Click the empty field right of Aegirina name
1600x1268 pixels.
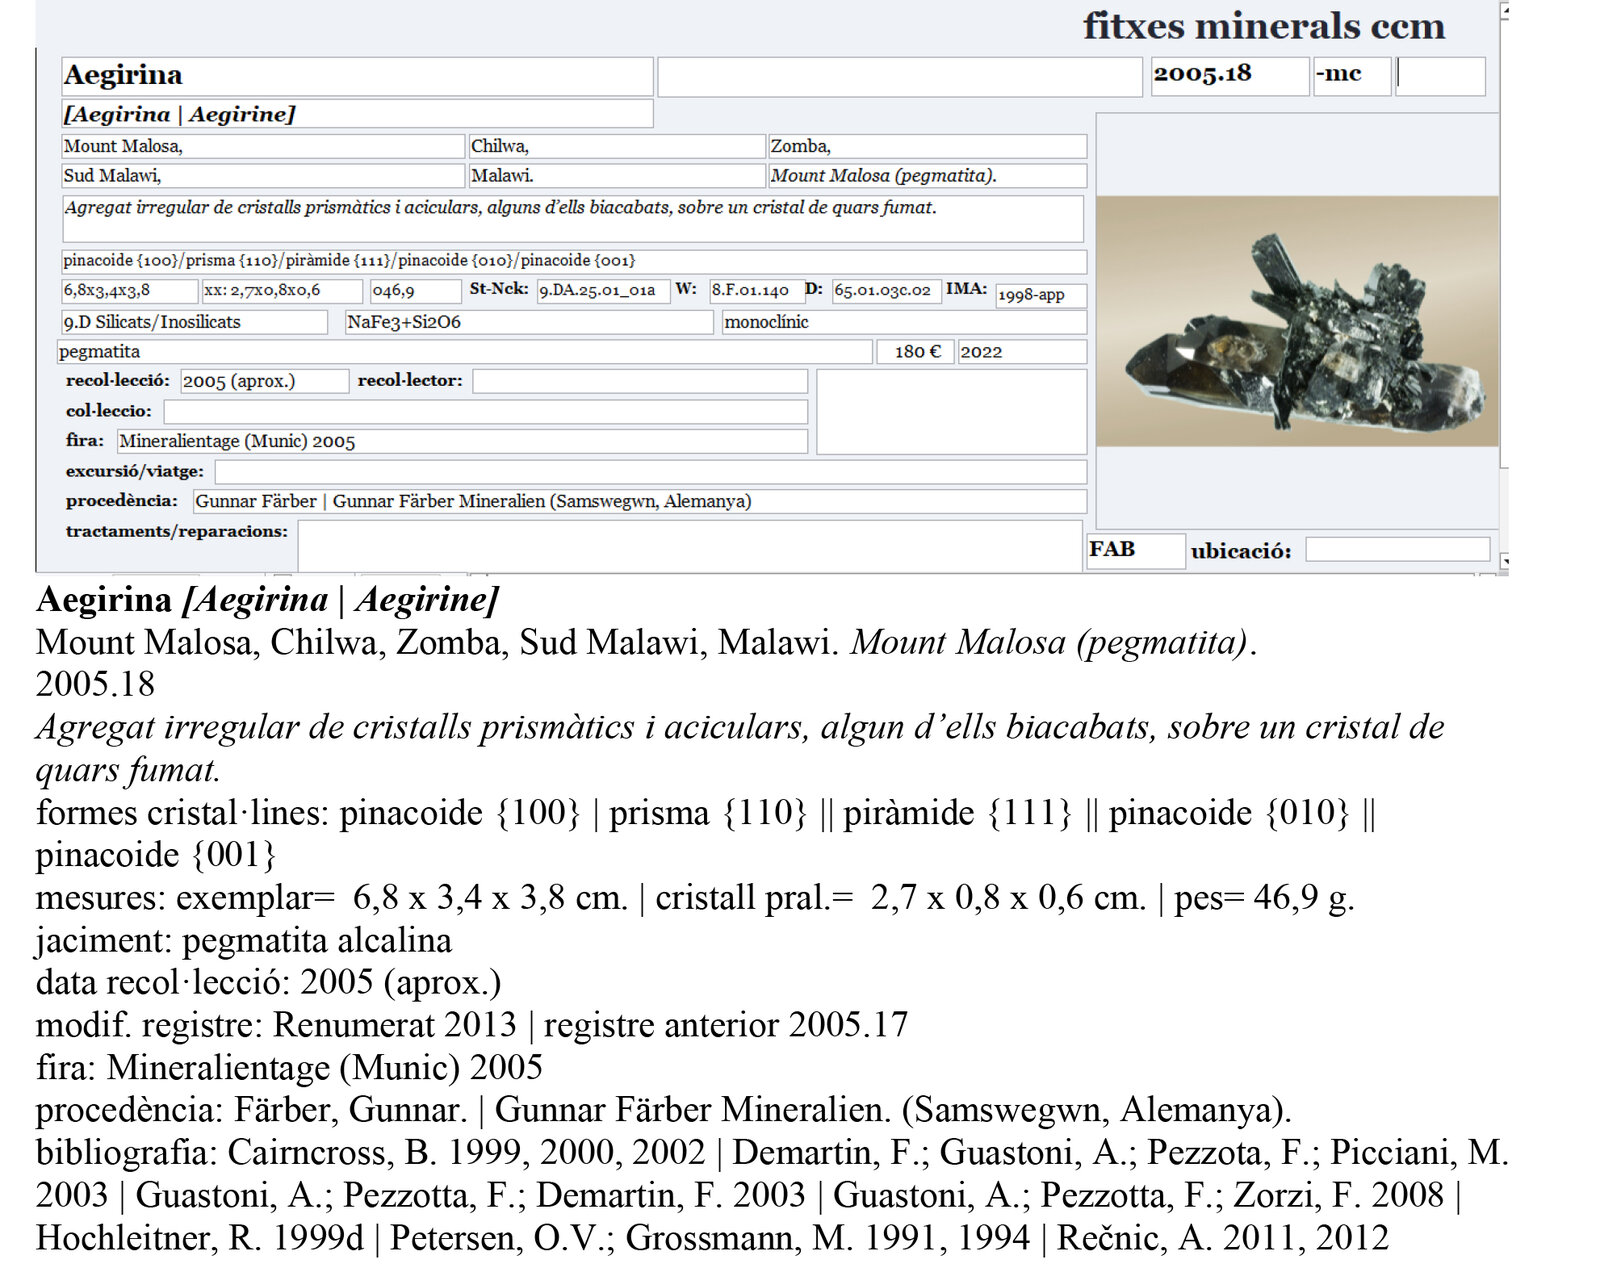[x=899, y=76]
